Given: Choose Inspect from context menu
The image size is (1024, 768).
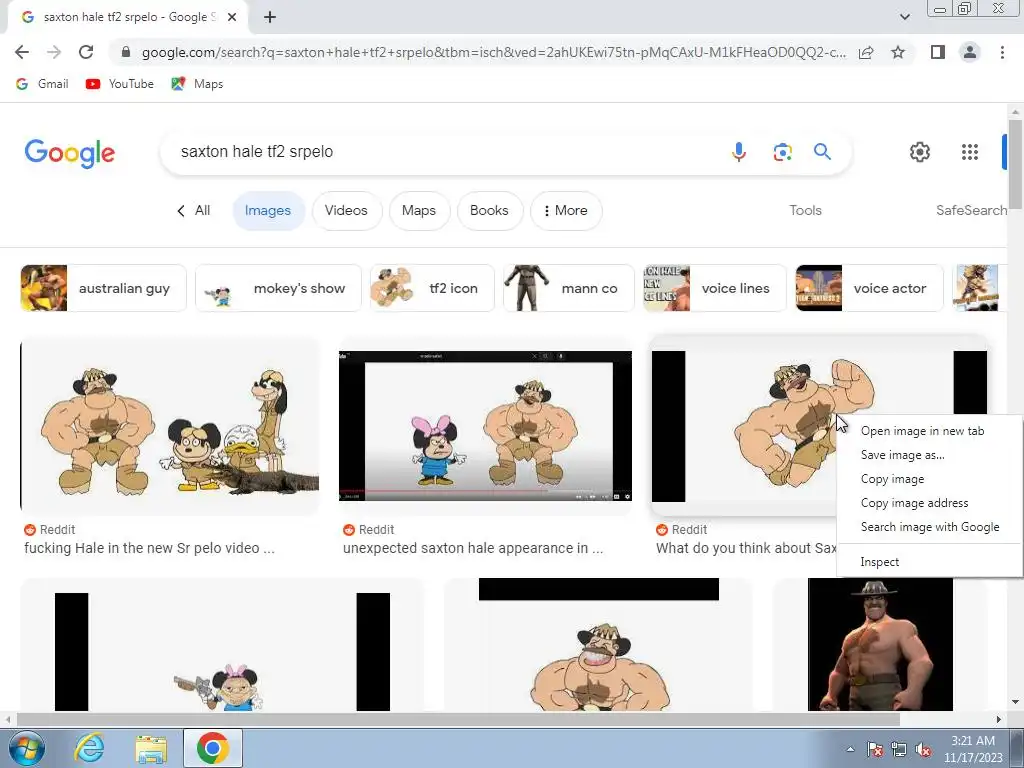Looking at the screenshot, I should 880,562.
